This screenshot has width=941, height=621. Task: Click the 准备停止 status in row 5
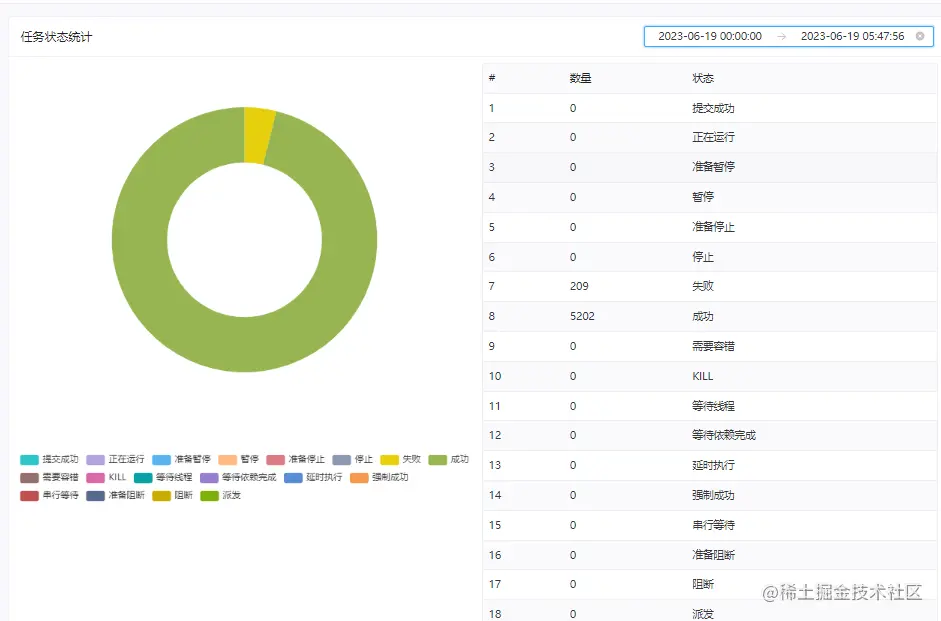(x=713, y=227)
